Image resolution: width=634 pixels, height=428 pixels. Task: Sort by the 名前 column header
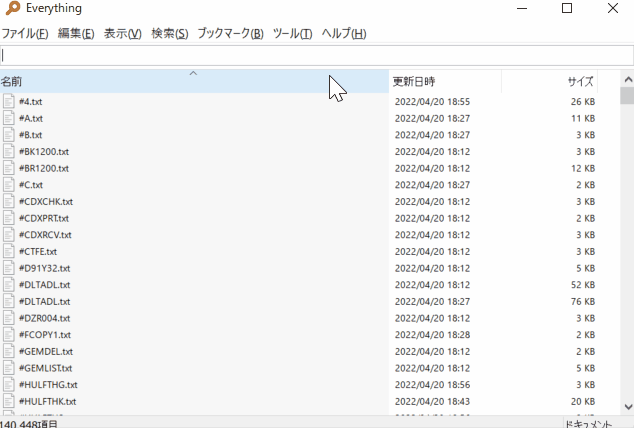tap(194, 81)
